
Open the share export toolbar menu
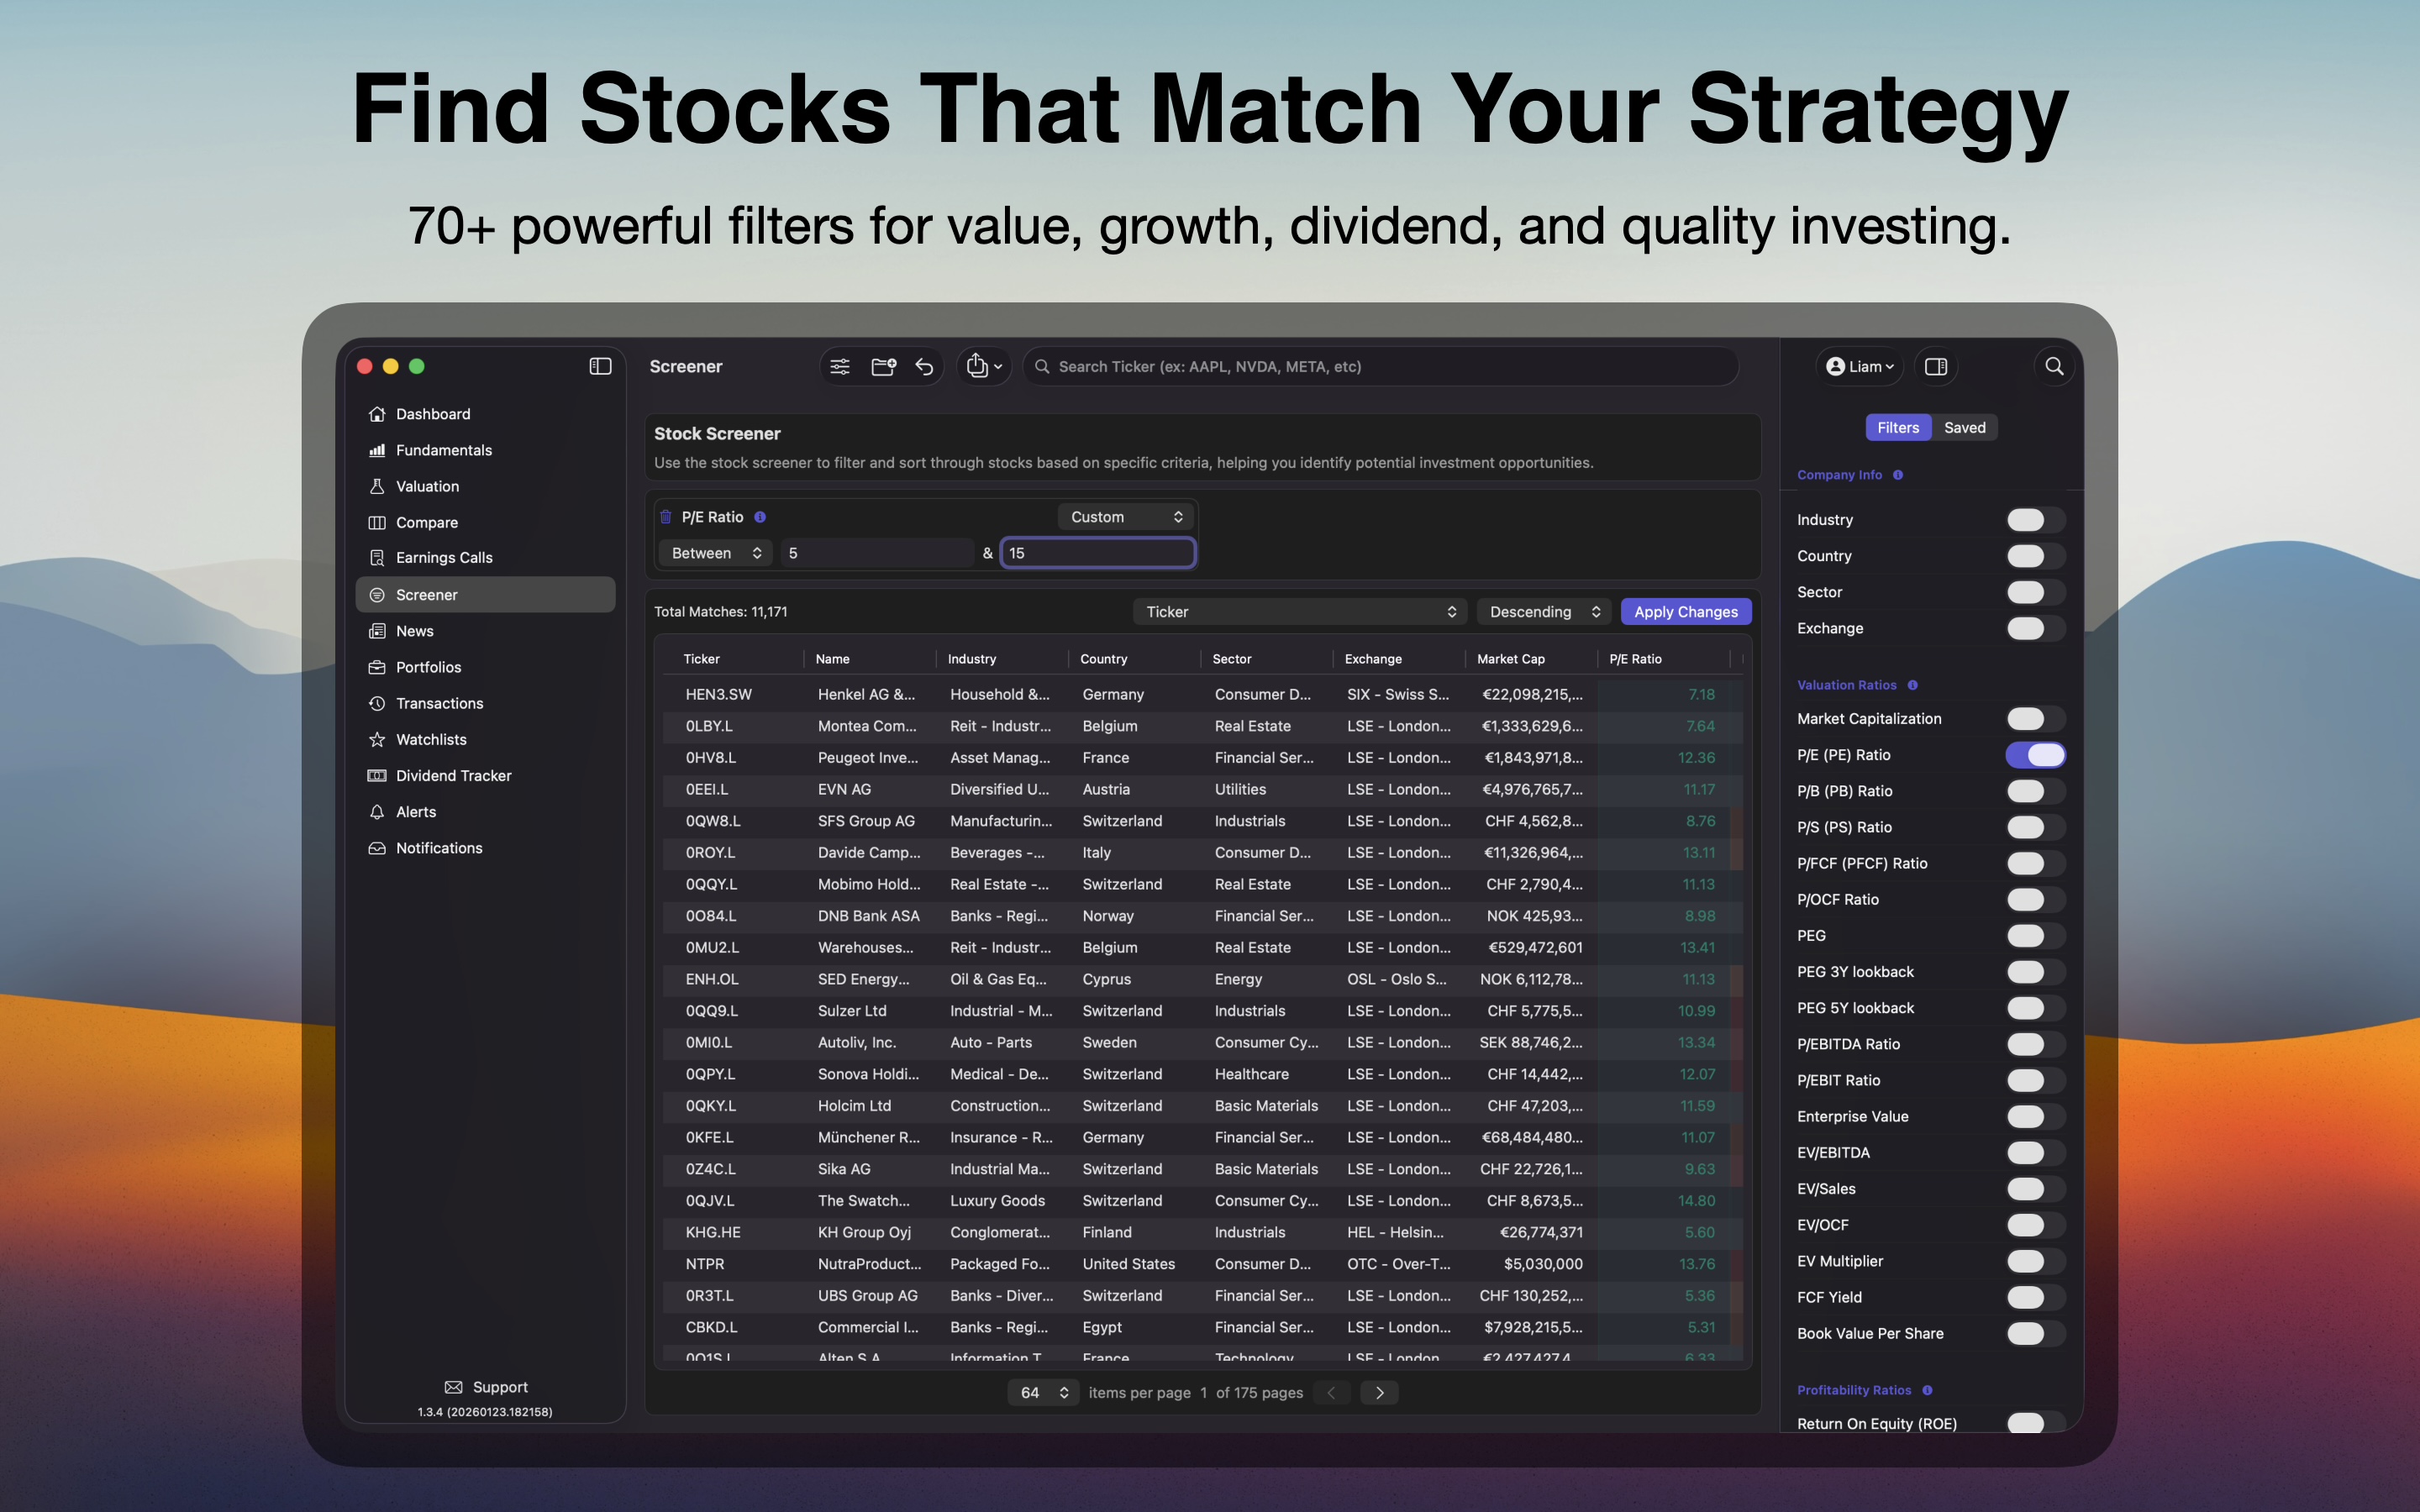984,367
